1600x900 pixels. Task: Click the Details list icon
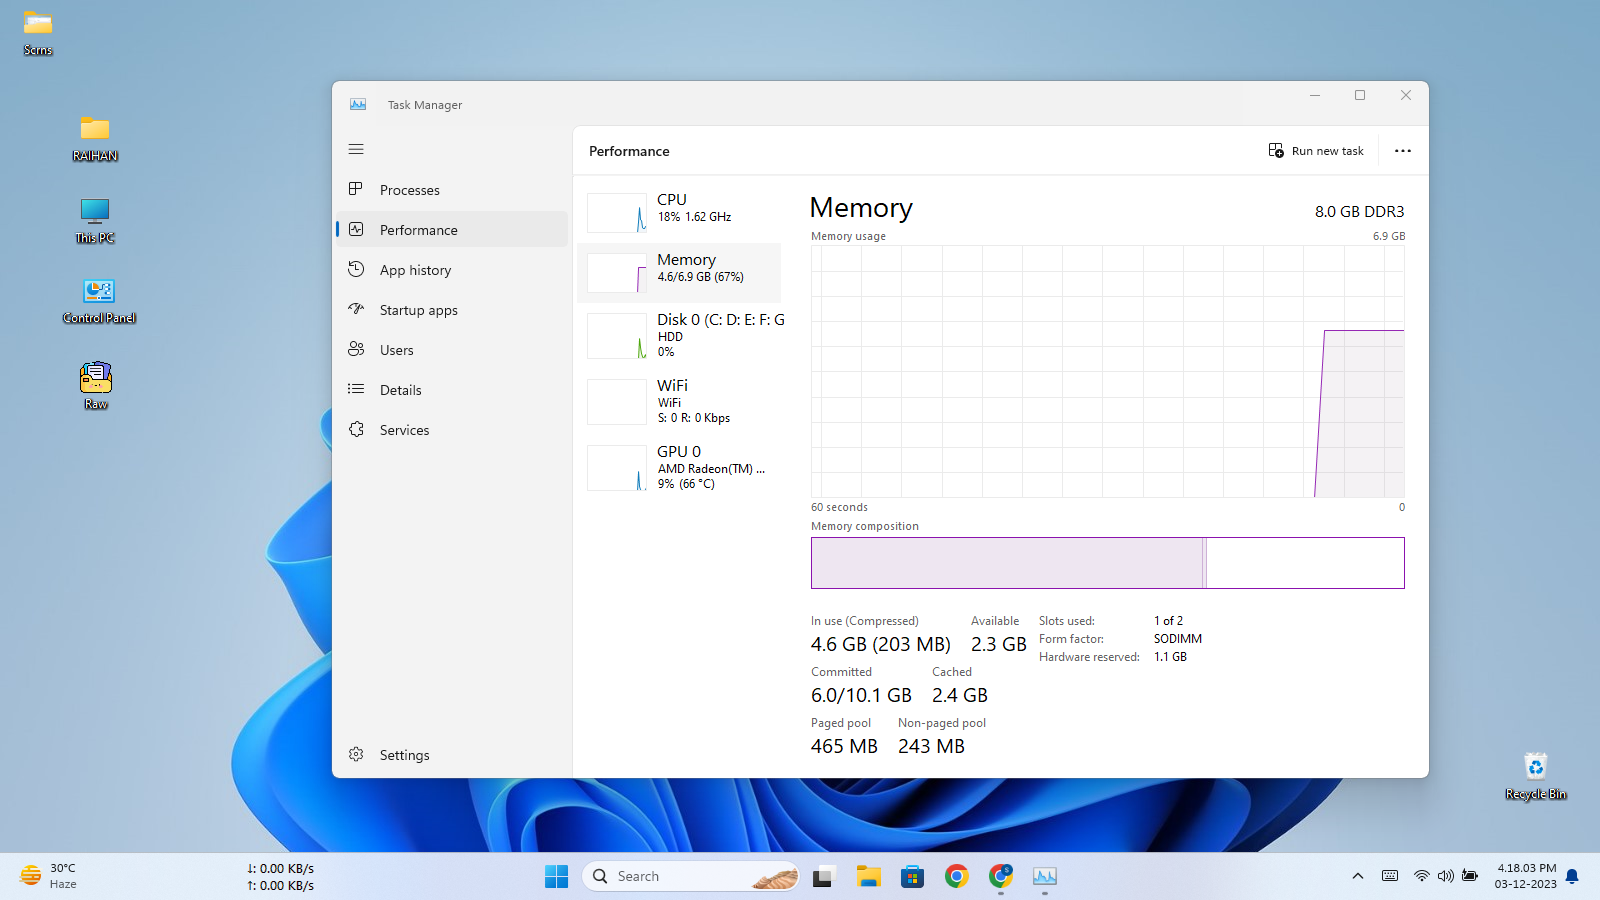(x=356, y=389)
